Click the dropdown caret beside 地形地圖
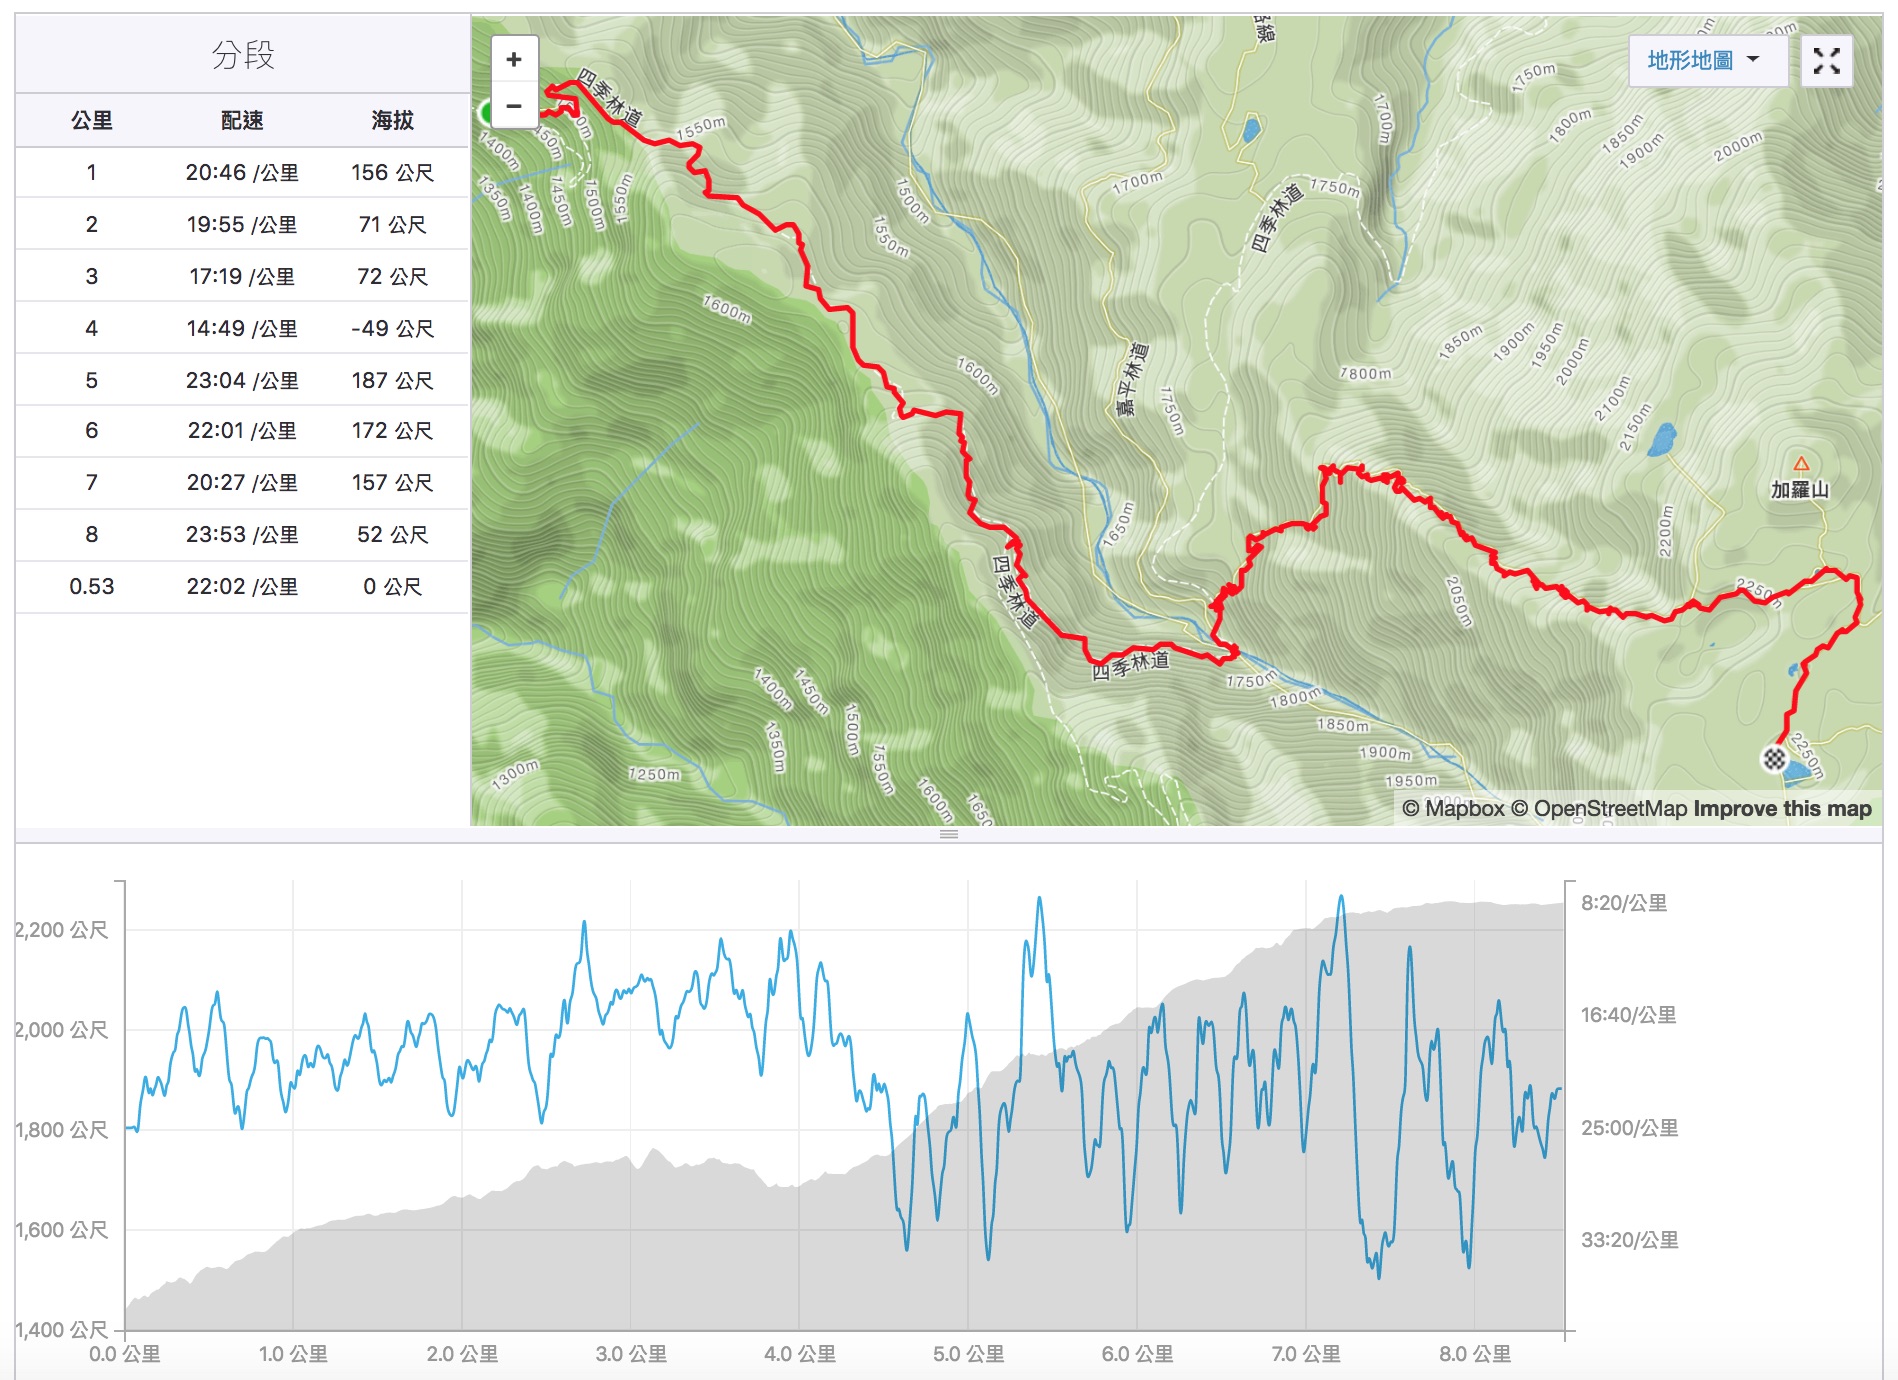The width and height of the screenshot is (1898, 1380). (1753, 60)
